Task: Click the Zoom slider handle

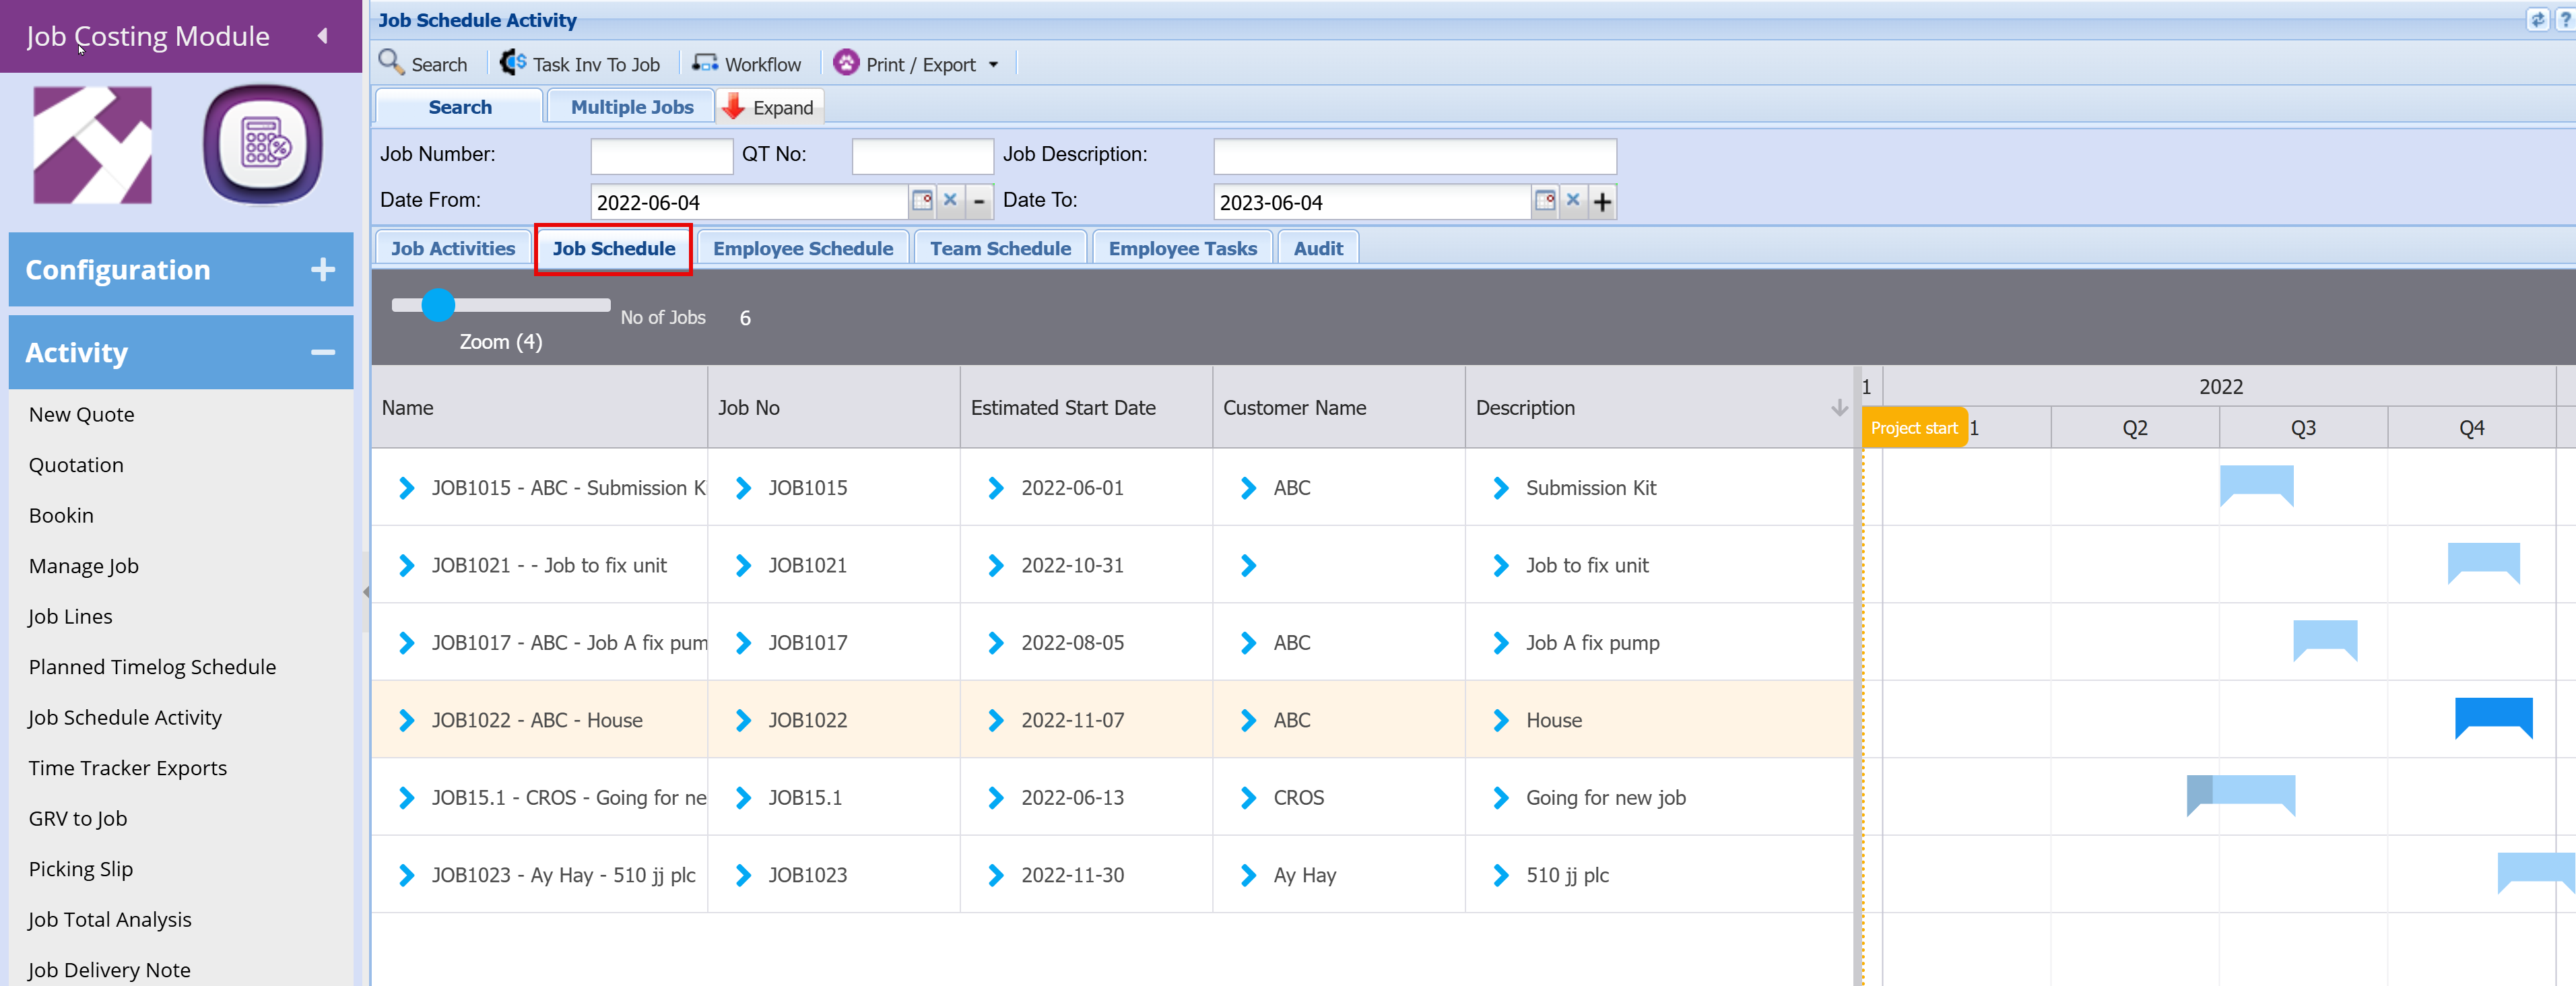Action: (438, 305)
